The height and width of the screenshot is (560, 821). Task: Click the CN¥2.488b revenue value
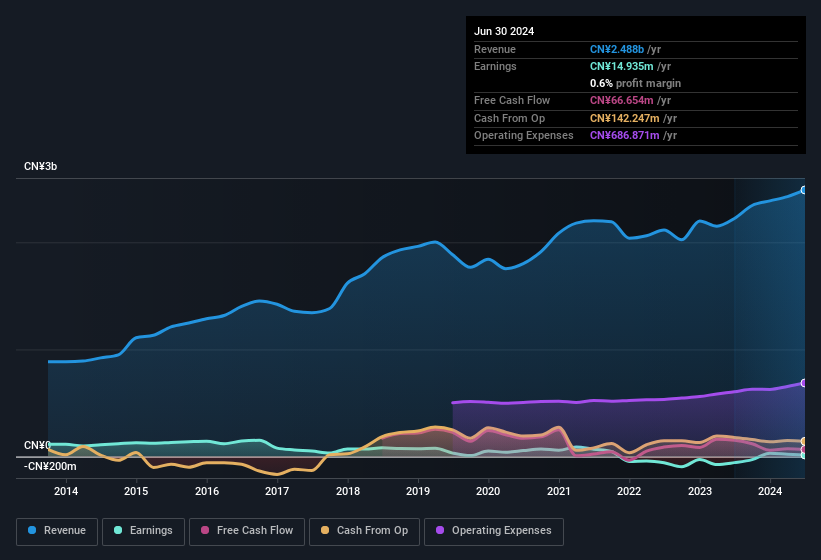(617, 49)
